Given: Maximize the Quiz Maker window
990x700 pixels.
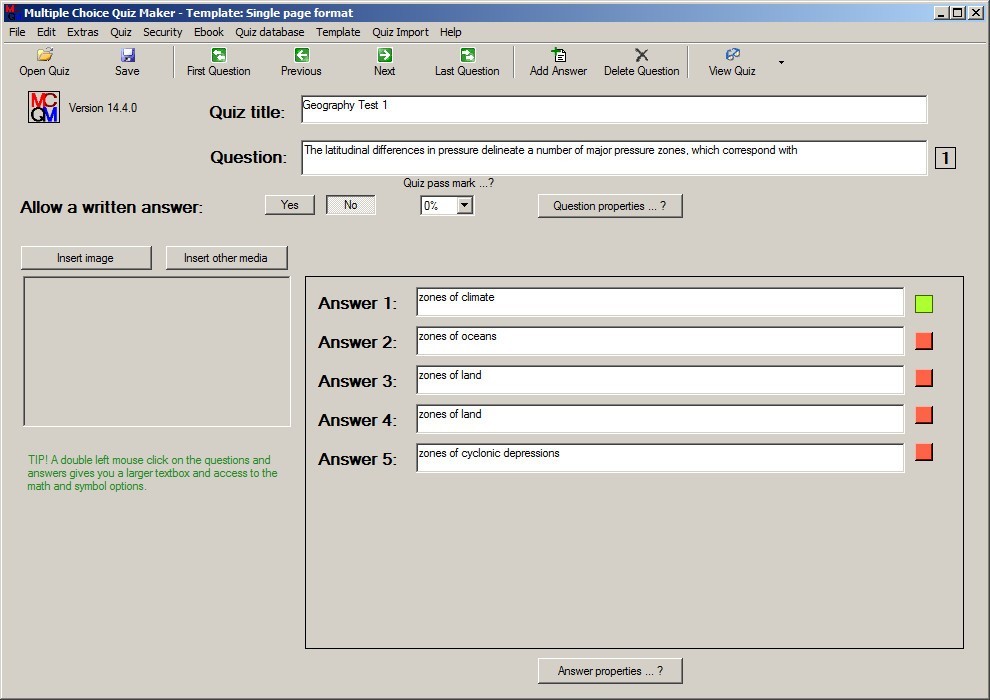Looking at the screenshot, I should (x=958, y=13).
